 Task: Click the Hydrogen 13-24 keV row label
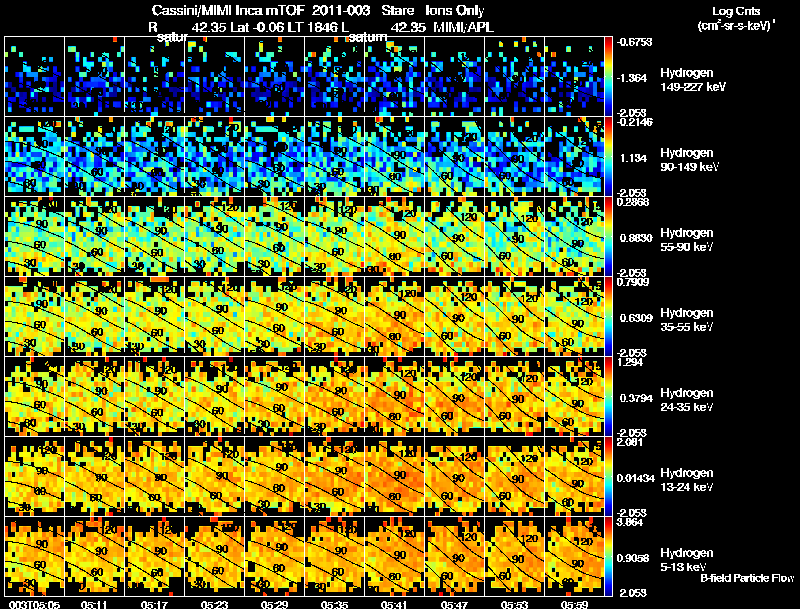(x=687, y=480)
